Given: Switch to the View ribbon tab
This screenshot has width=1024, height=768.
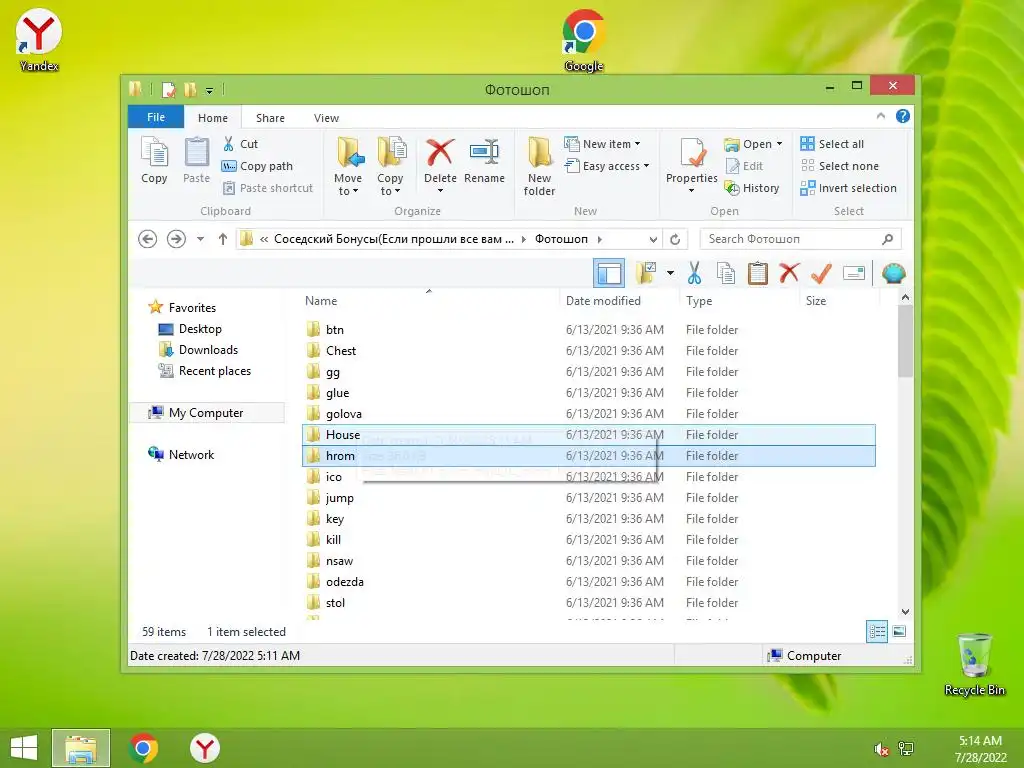Looking at the screenshot, I should point(326,118).
